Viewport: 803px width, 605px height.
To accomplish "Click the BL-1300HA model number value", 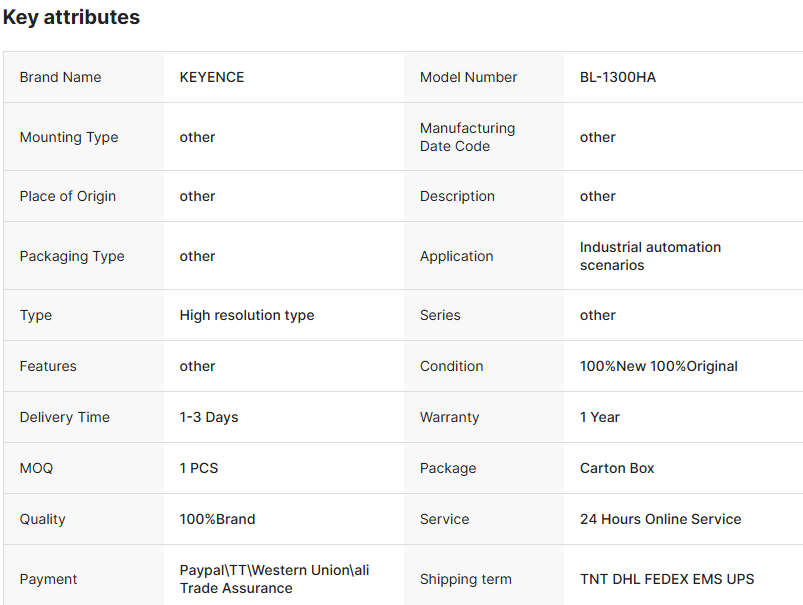I will [x=618, y=77].
